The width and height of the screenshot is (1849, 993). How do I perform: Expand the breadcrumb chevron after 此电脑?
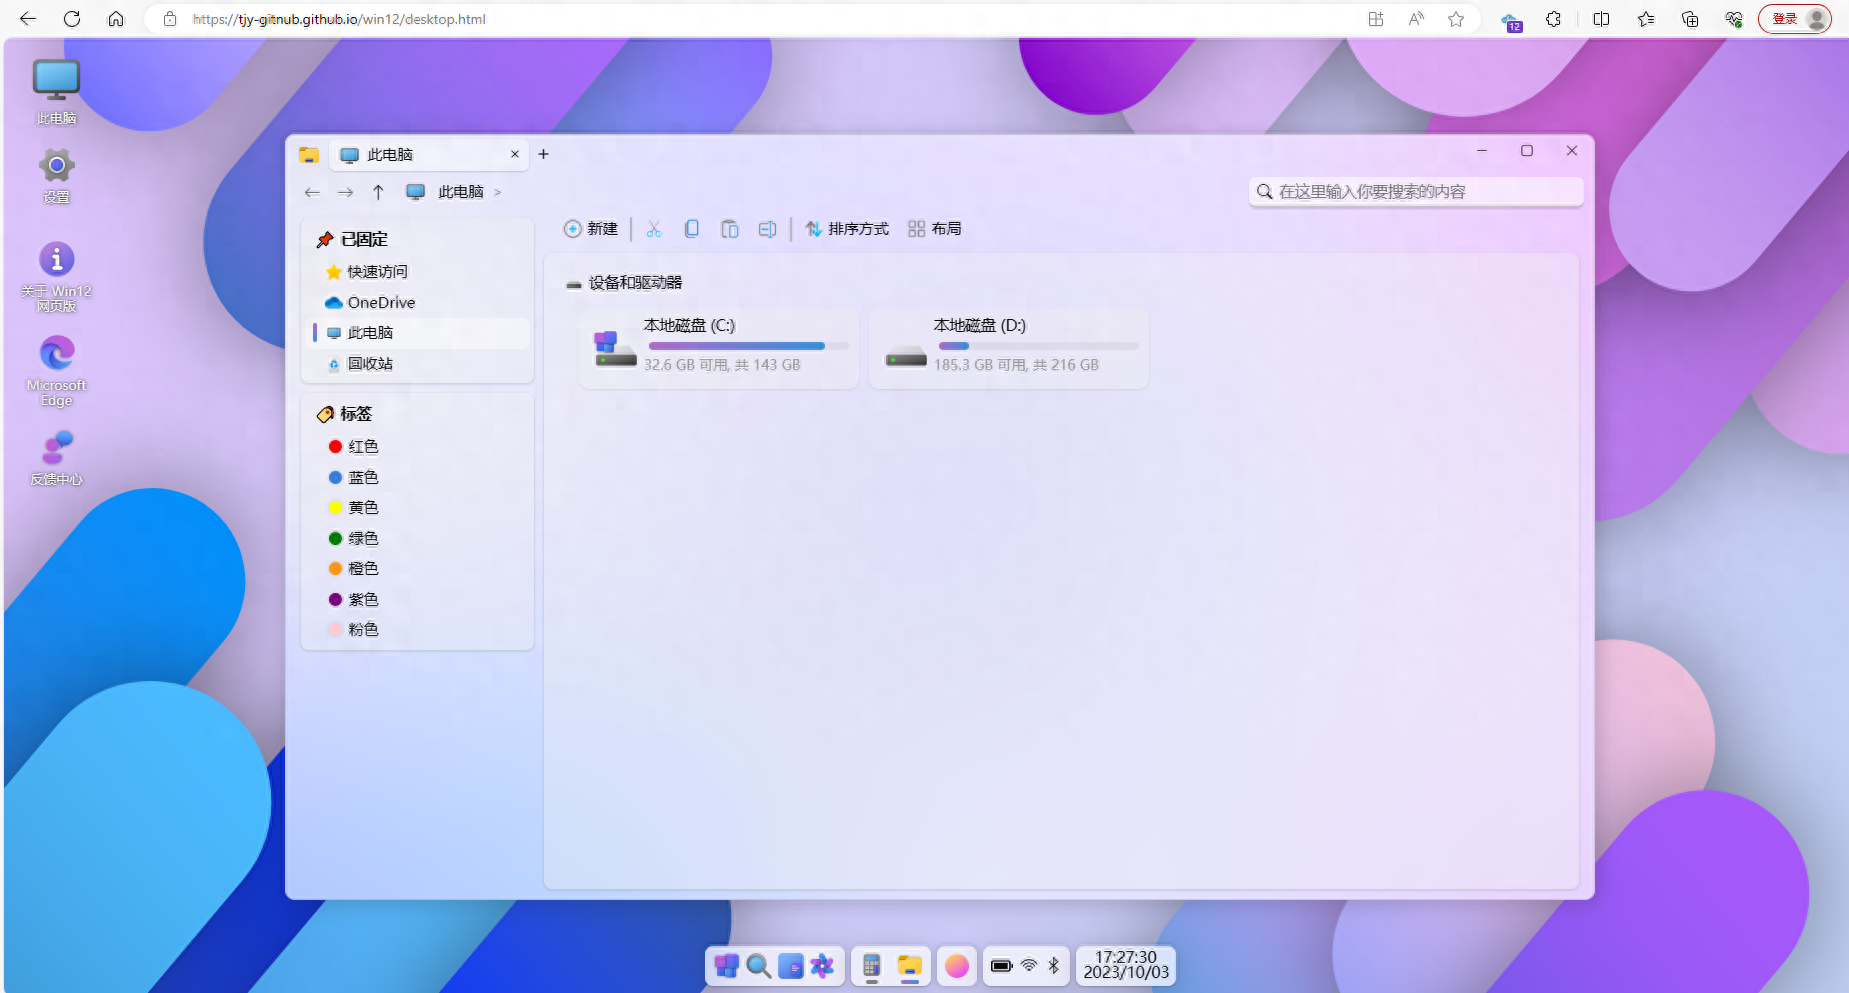pos(498,192)
